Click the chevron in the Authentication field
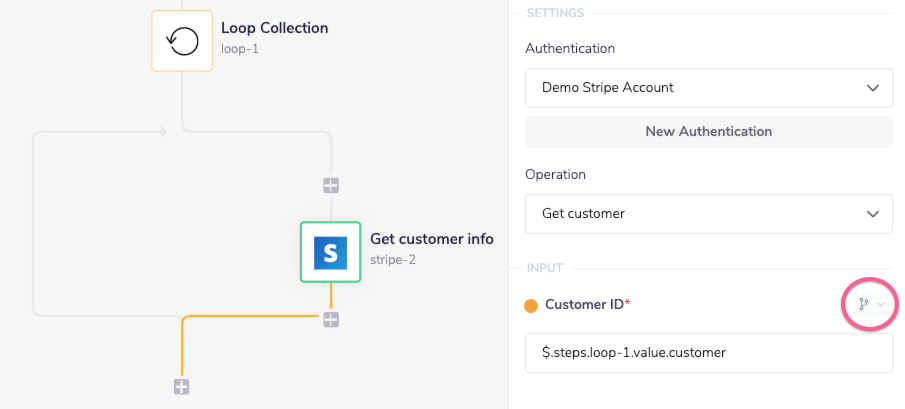Image resolution: width=905 pixels, height=409 pixels. [x=871, y=88]
